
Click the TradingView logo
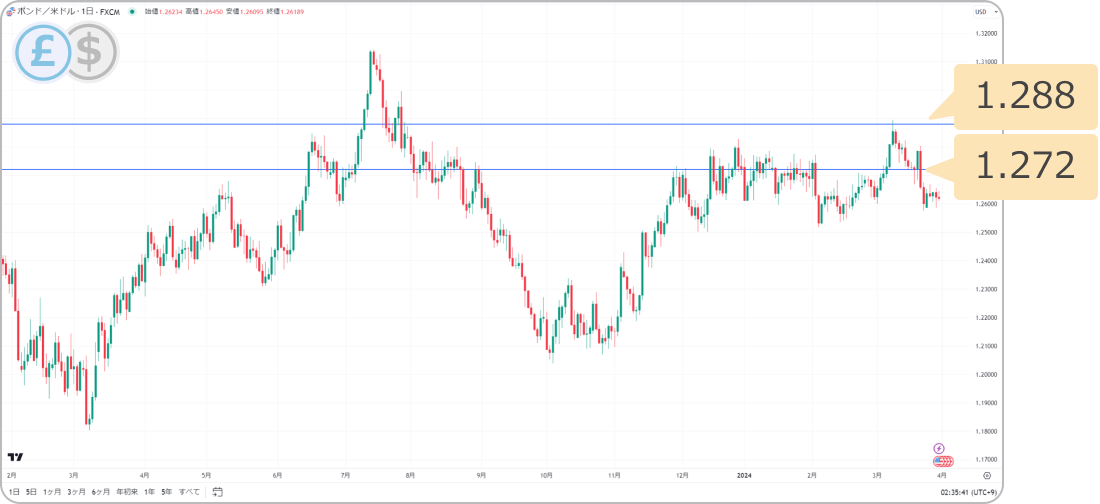tap(15, 457)
